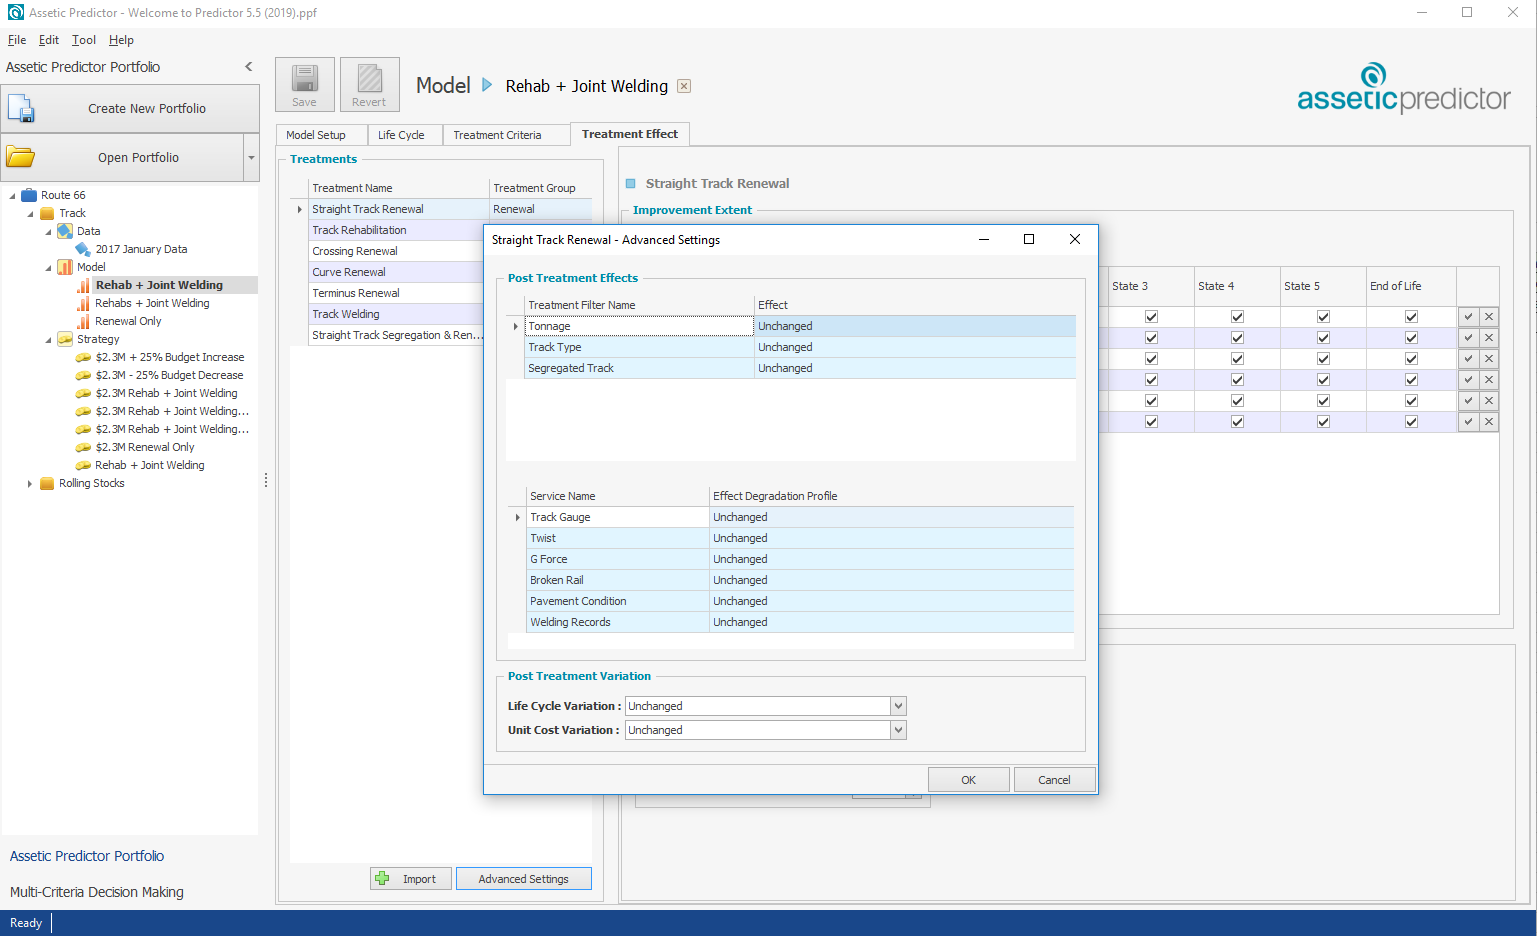Open the Open Portfolio dropdown arrow
1537x936 pixels.
click(x=251, y=158)
